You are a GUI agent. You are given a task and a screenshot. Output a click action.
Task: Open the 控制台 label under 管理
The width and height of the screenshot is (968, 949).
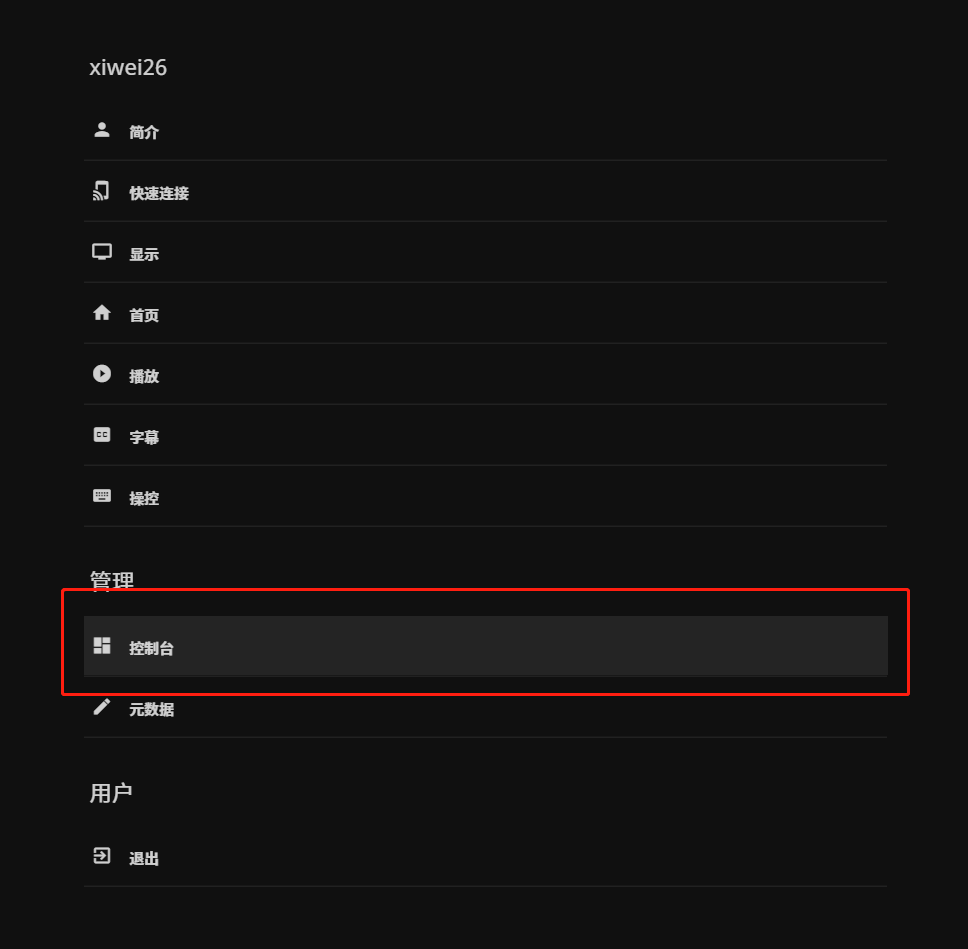pos(151,648)
